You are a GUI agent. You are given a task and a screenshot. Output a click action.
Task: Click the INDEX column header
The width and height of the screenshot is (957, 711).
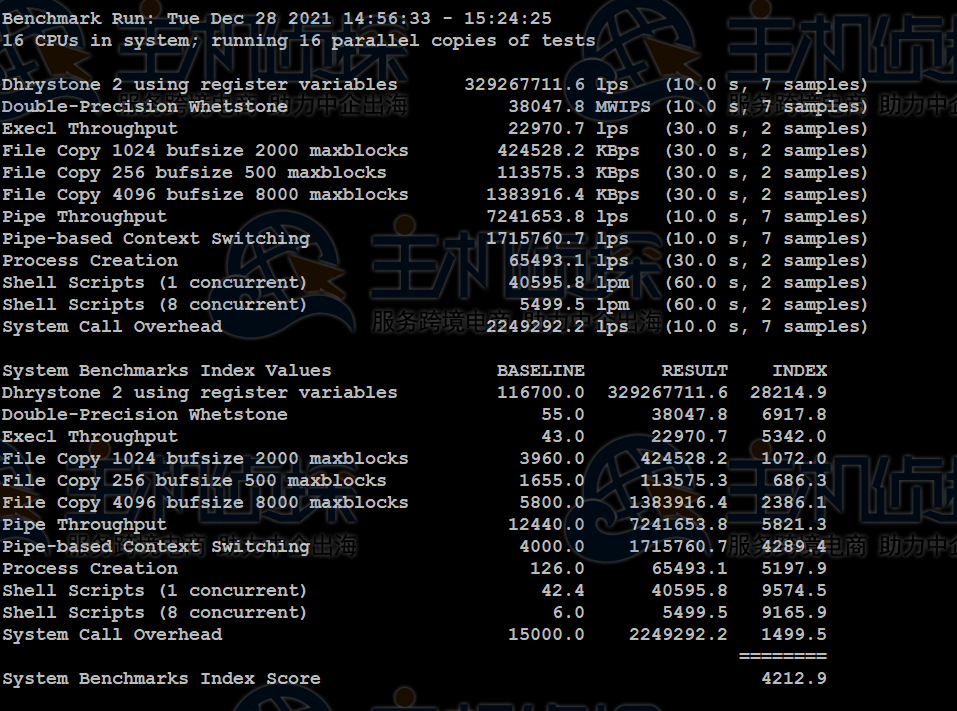[799, 371]
